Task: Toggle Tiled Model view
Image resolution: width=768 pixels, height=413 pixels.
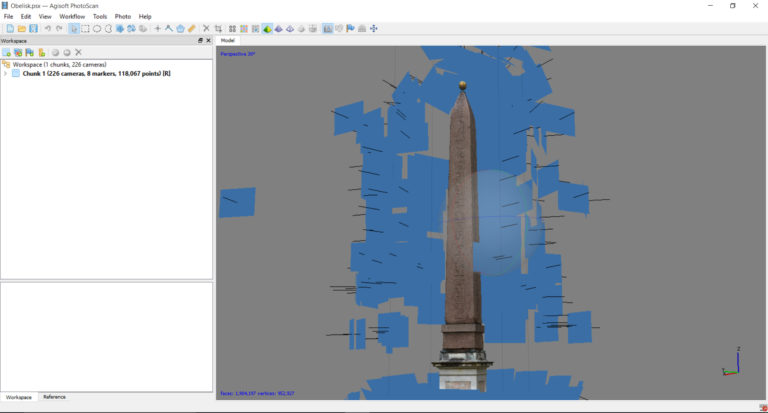Action: (312, 28)
